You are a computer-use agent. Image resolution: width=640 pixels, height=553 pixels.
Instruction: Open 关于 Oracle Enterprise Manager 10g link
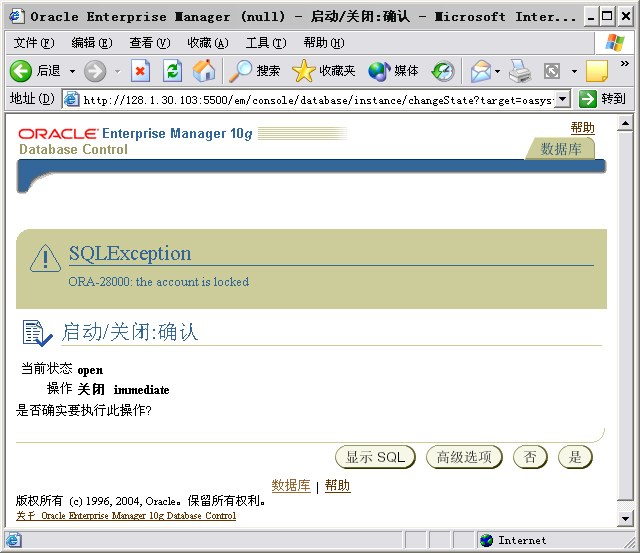pos(126,516)
